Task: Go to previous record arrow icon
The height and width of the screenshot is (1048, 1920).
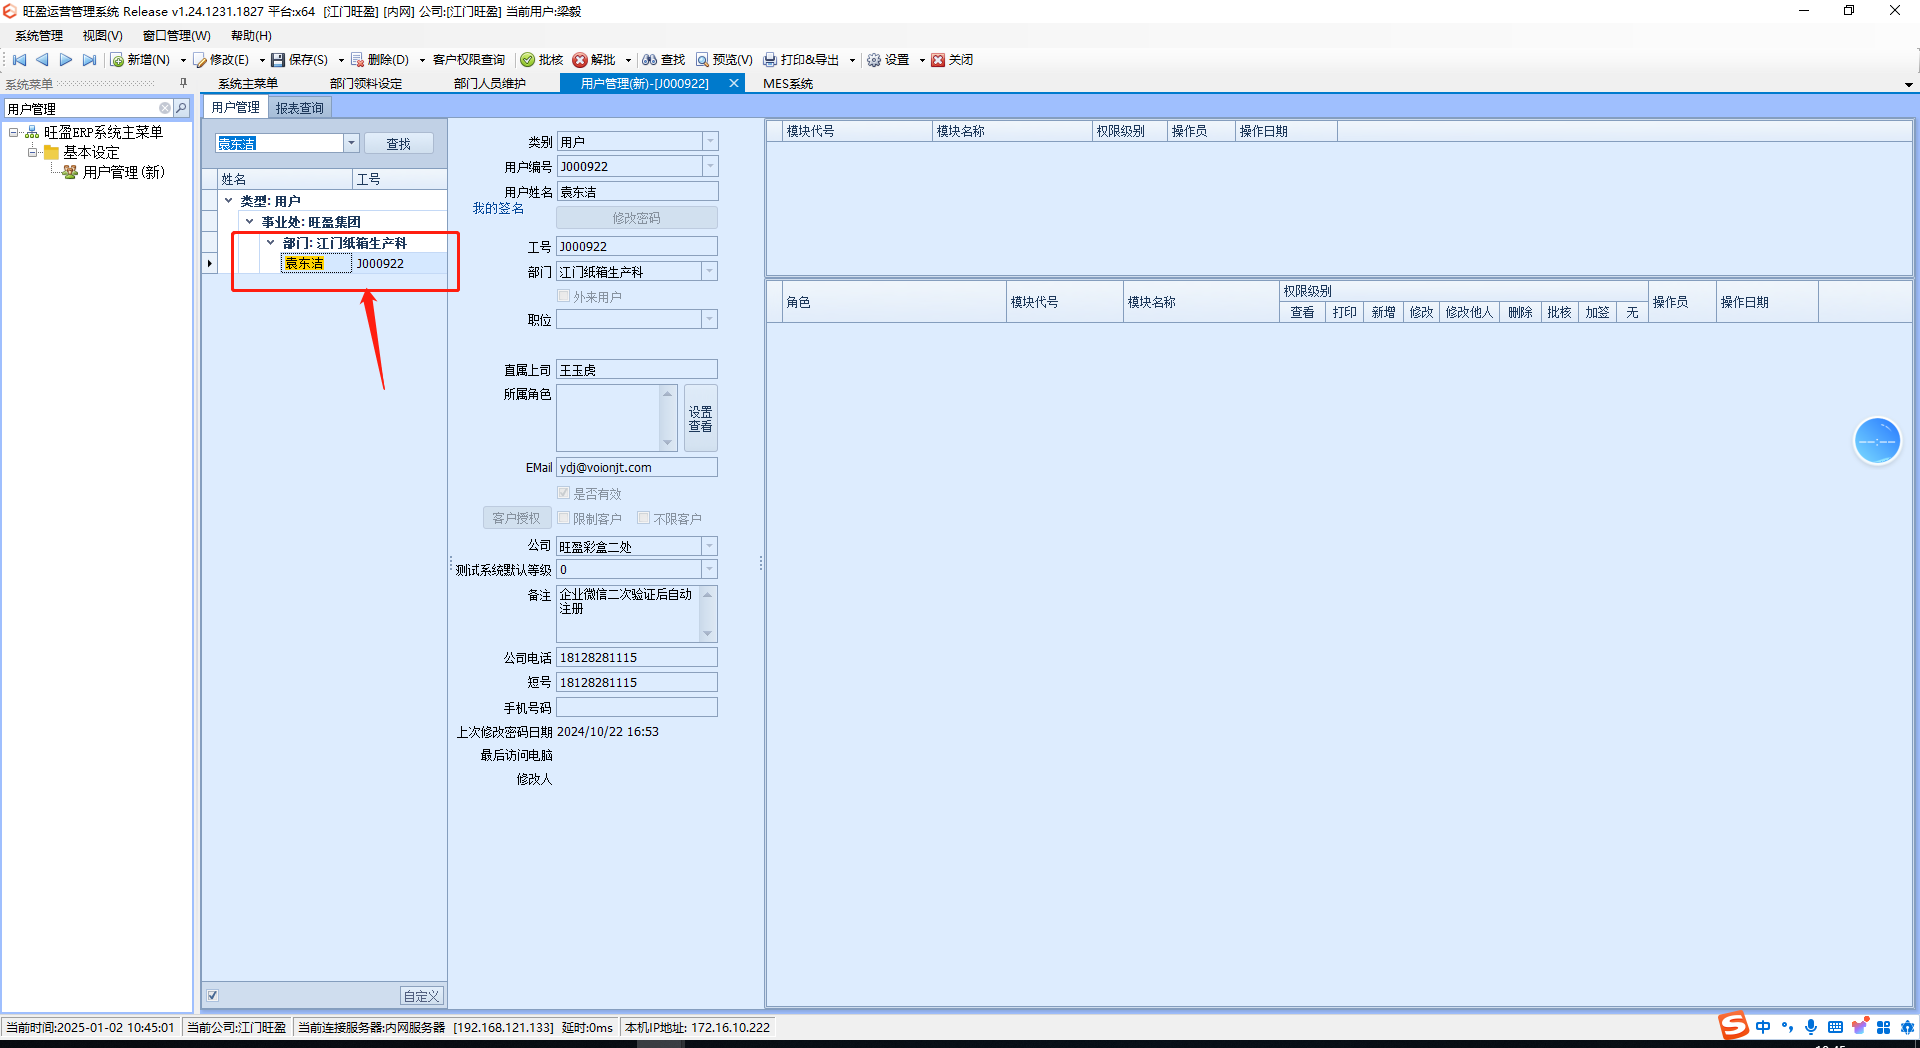Action: point(42,60)
